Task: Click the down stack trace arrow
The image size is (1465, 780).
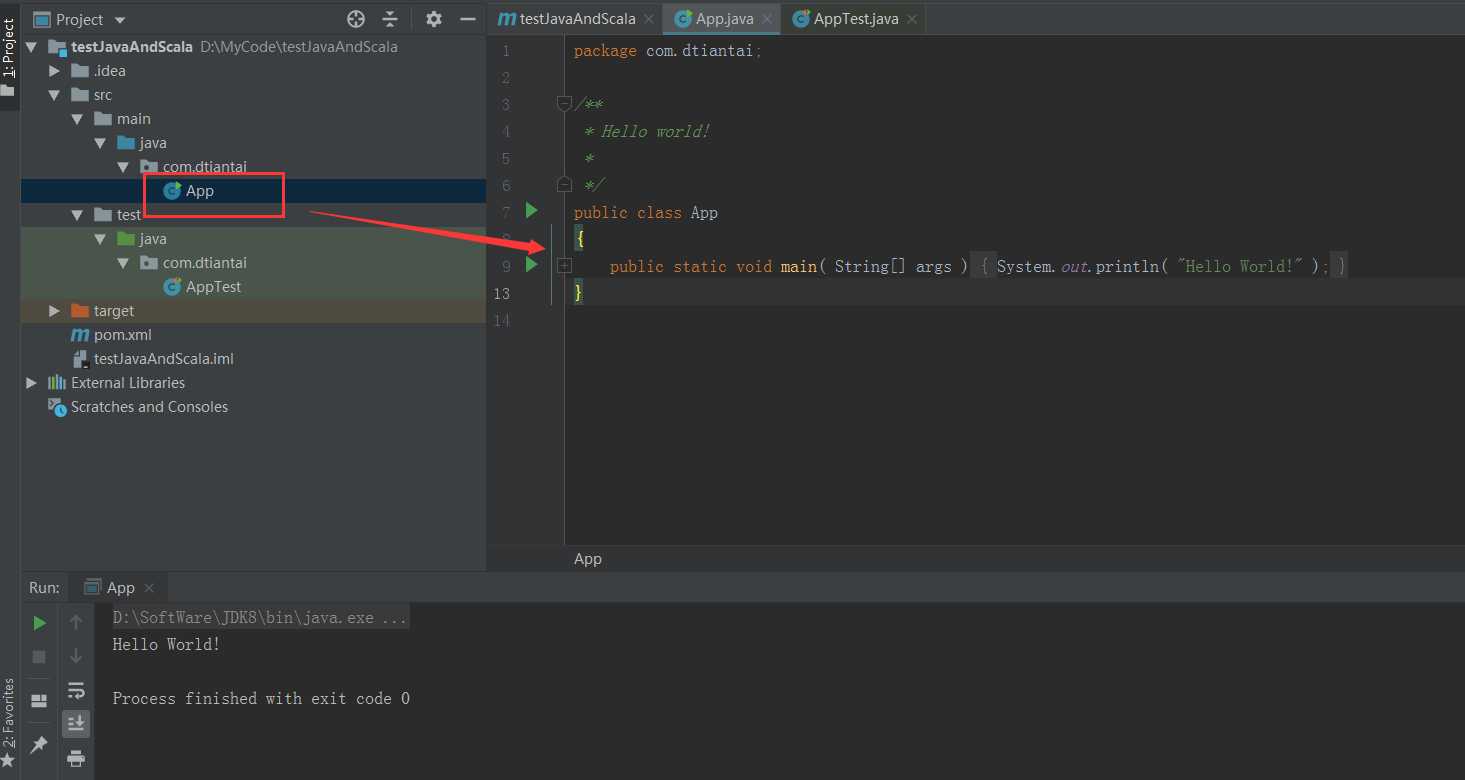Action: pyautogui.click(x=76, y=656)
